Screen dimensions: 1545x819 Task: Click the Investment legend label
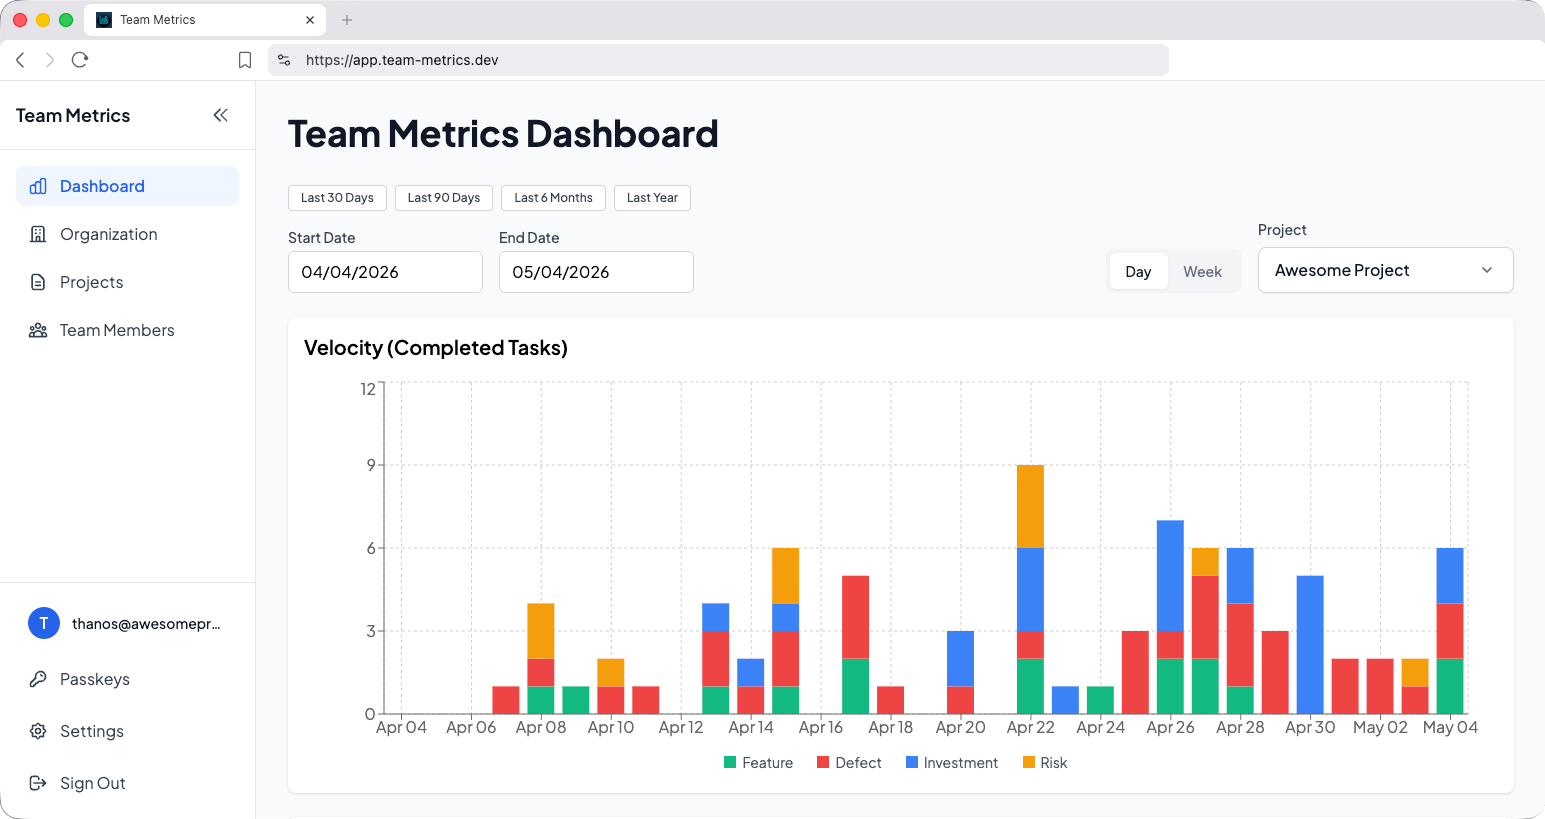[x=960, y=763]
